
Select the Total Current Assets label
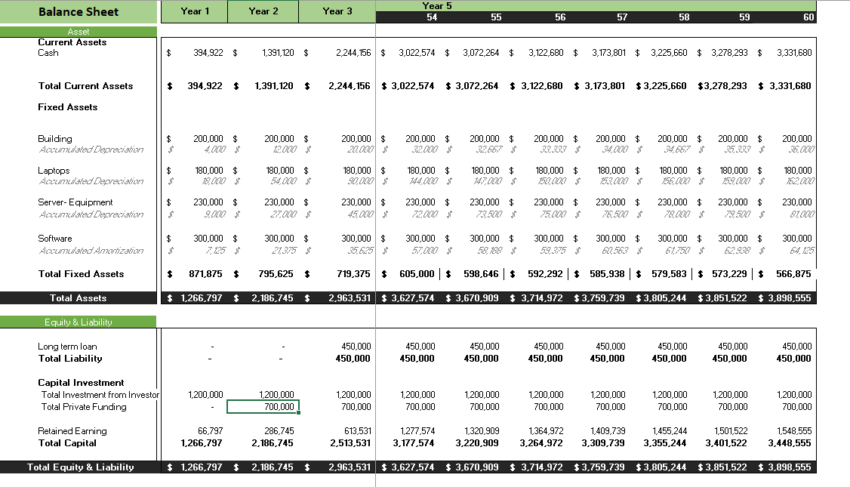(86, 86)
